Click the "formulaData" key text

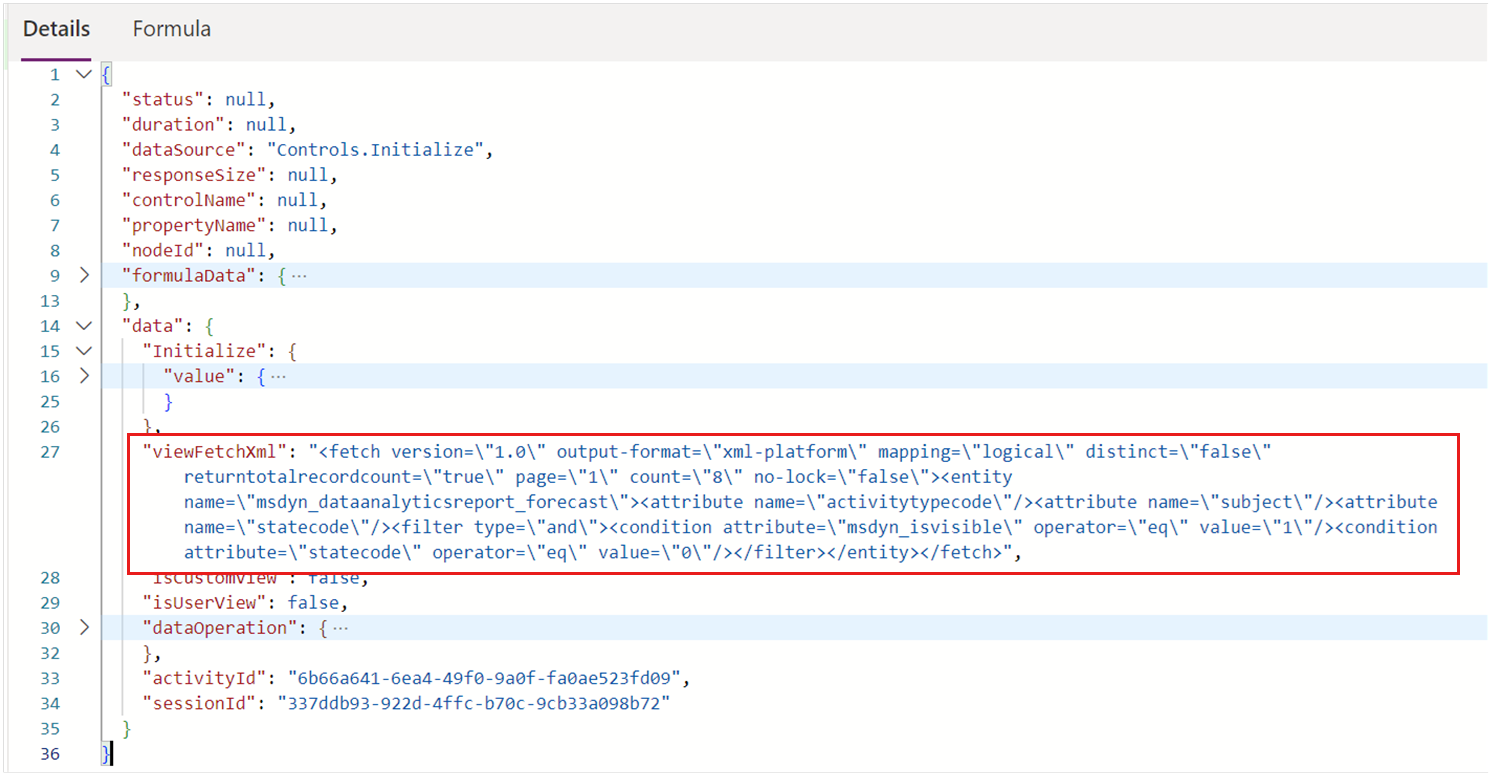189,275
